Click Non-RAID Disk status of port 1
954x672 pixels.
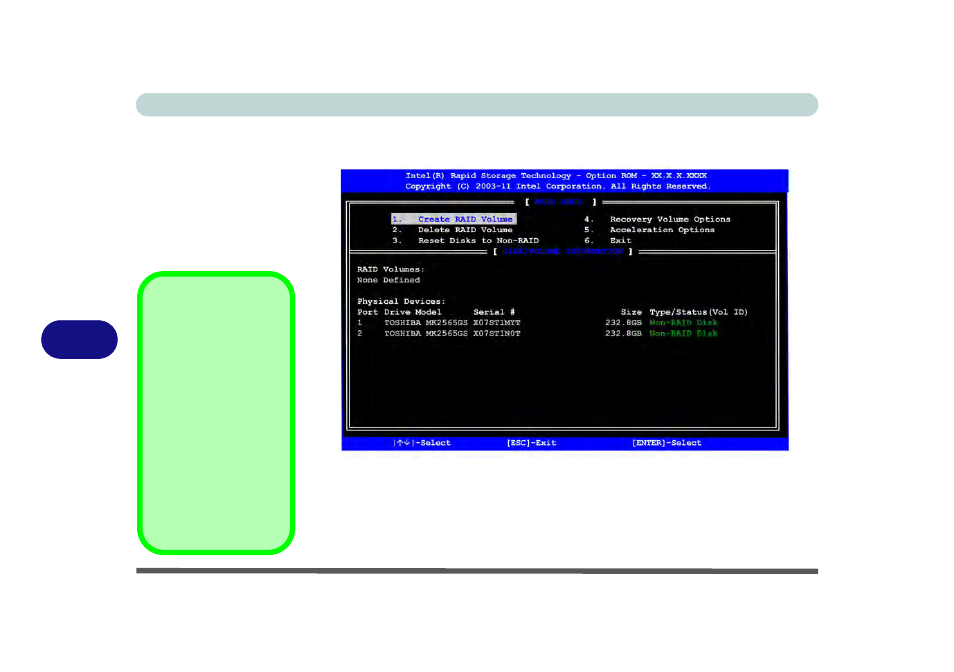(x=683, y=323)
